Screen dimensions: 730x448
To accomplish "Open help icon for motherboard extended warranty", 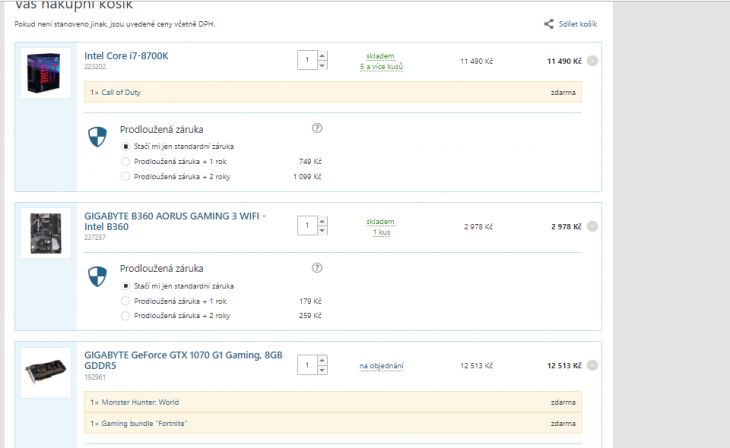I will point(317,268).
